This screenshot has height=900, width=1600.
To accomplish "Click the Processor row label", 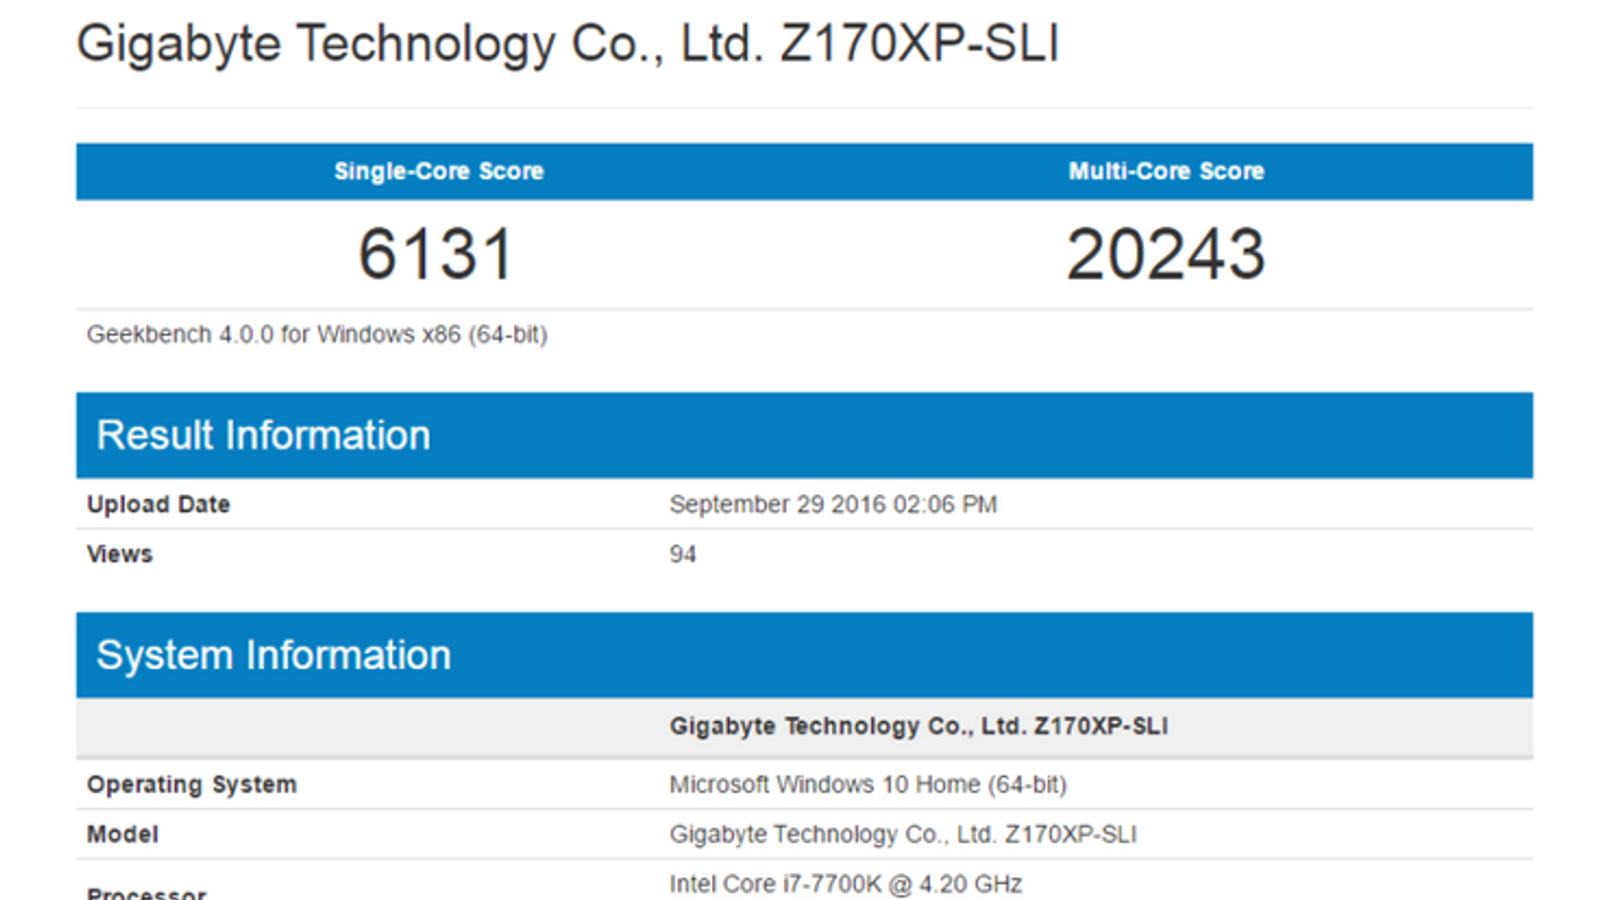I will coord(146,892).
